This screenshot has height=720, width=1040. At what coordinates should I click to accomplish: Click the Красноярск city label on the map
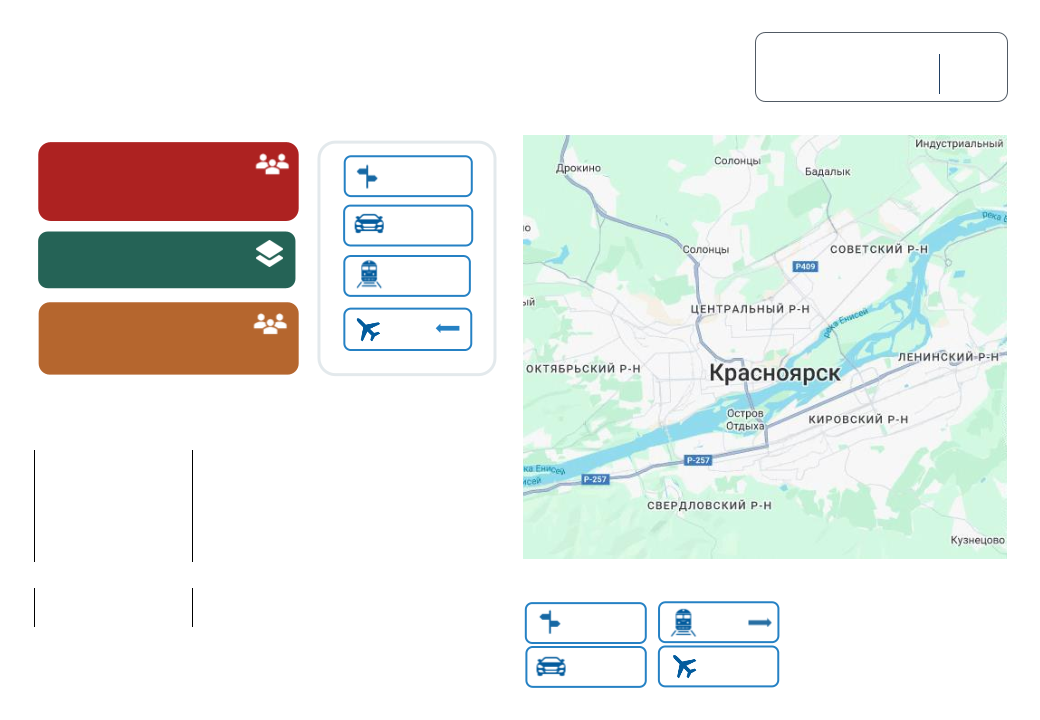[774, 373]
